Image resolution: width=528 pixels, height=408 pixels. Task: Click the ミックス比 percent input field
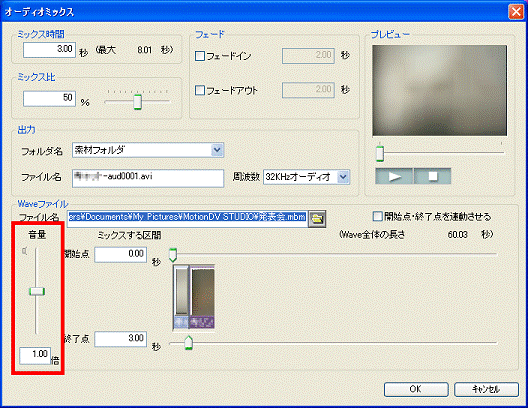(x=49, y=99)
